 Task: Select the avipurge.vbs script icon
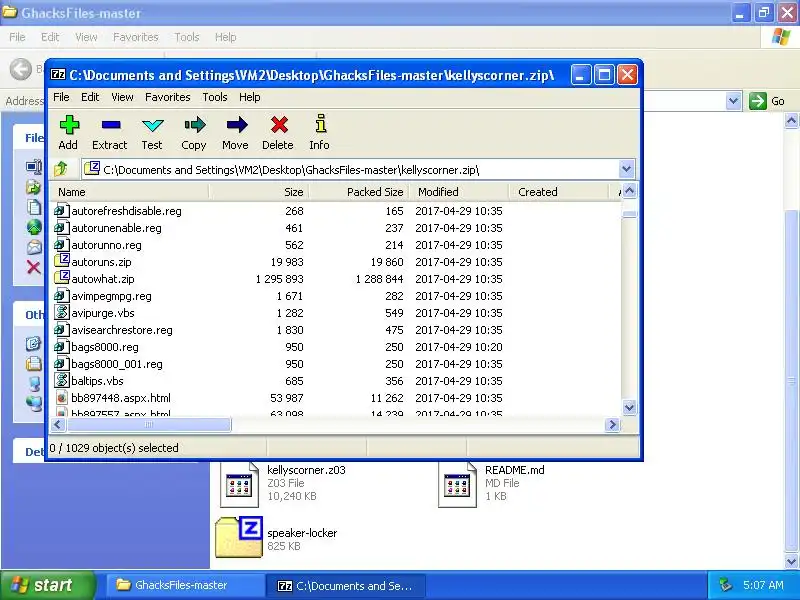click(x=62, y=312)
